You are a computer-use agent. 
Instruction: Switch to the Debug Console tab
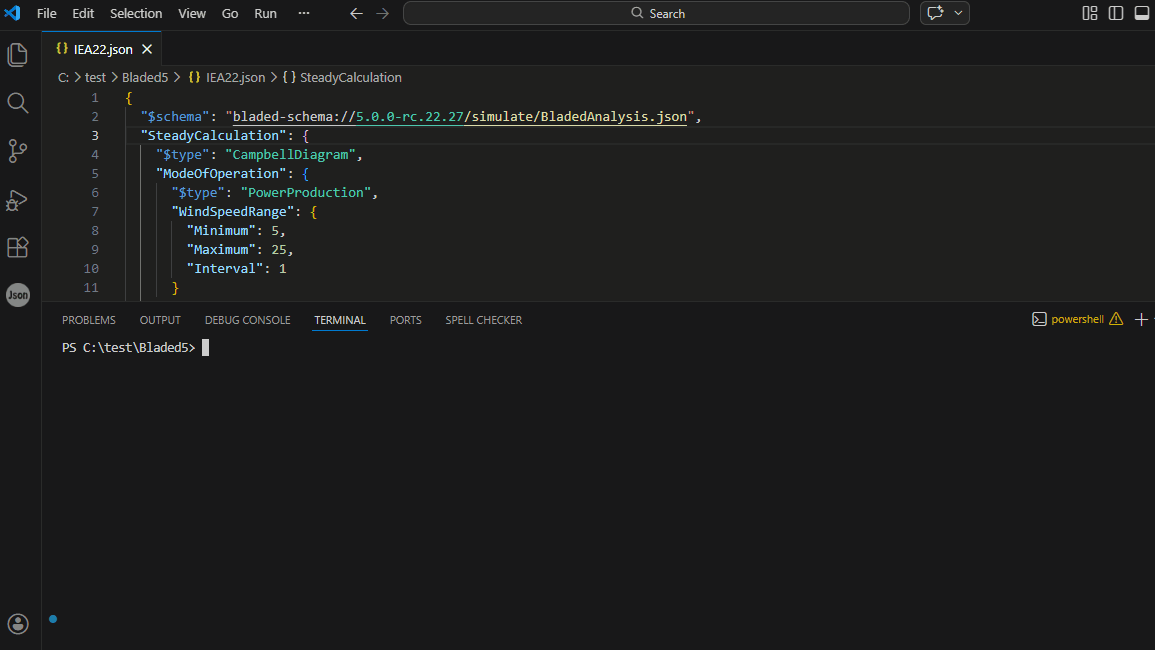[x=247, y=320]
